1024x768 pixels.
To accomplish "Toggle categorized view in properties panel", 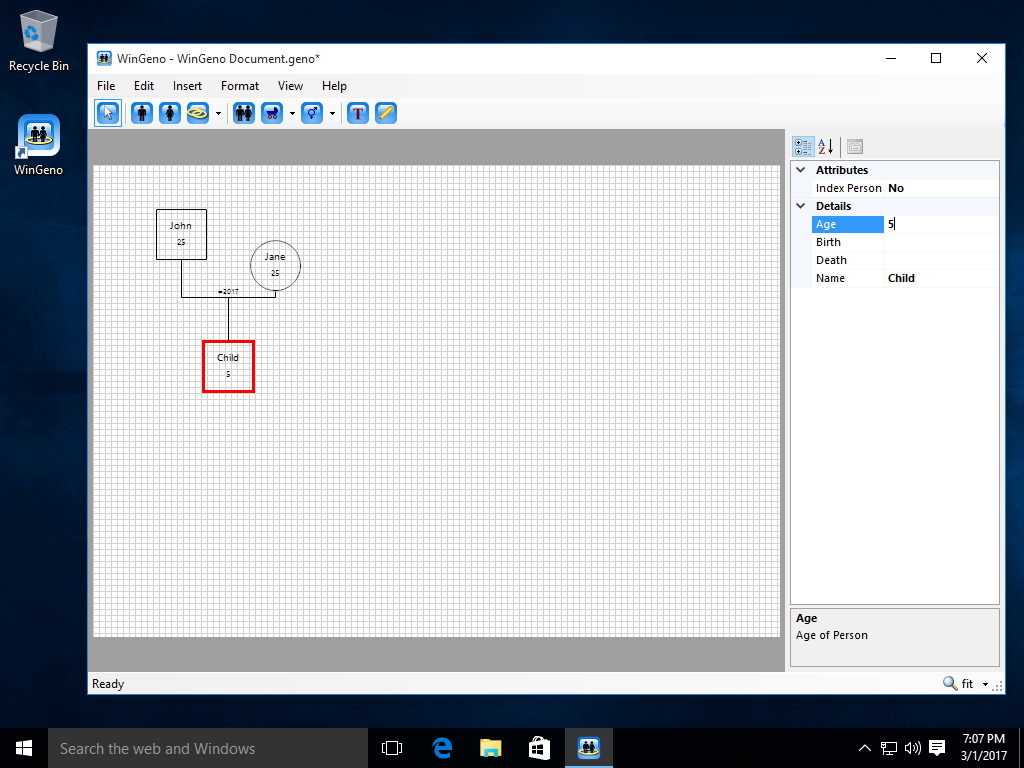I will [803, 146].
